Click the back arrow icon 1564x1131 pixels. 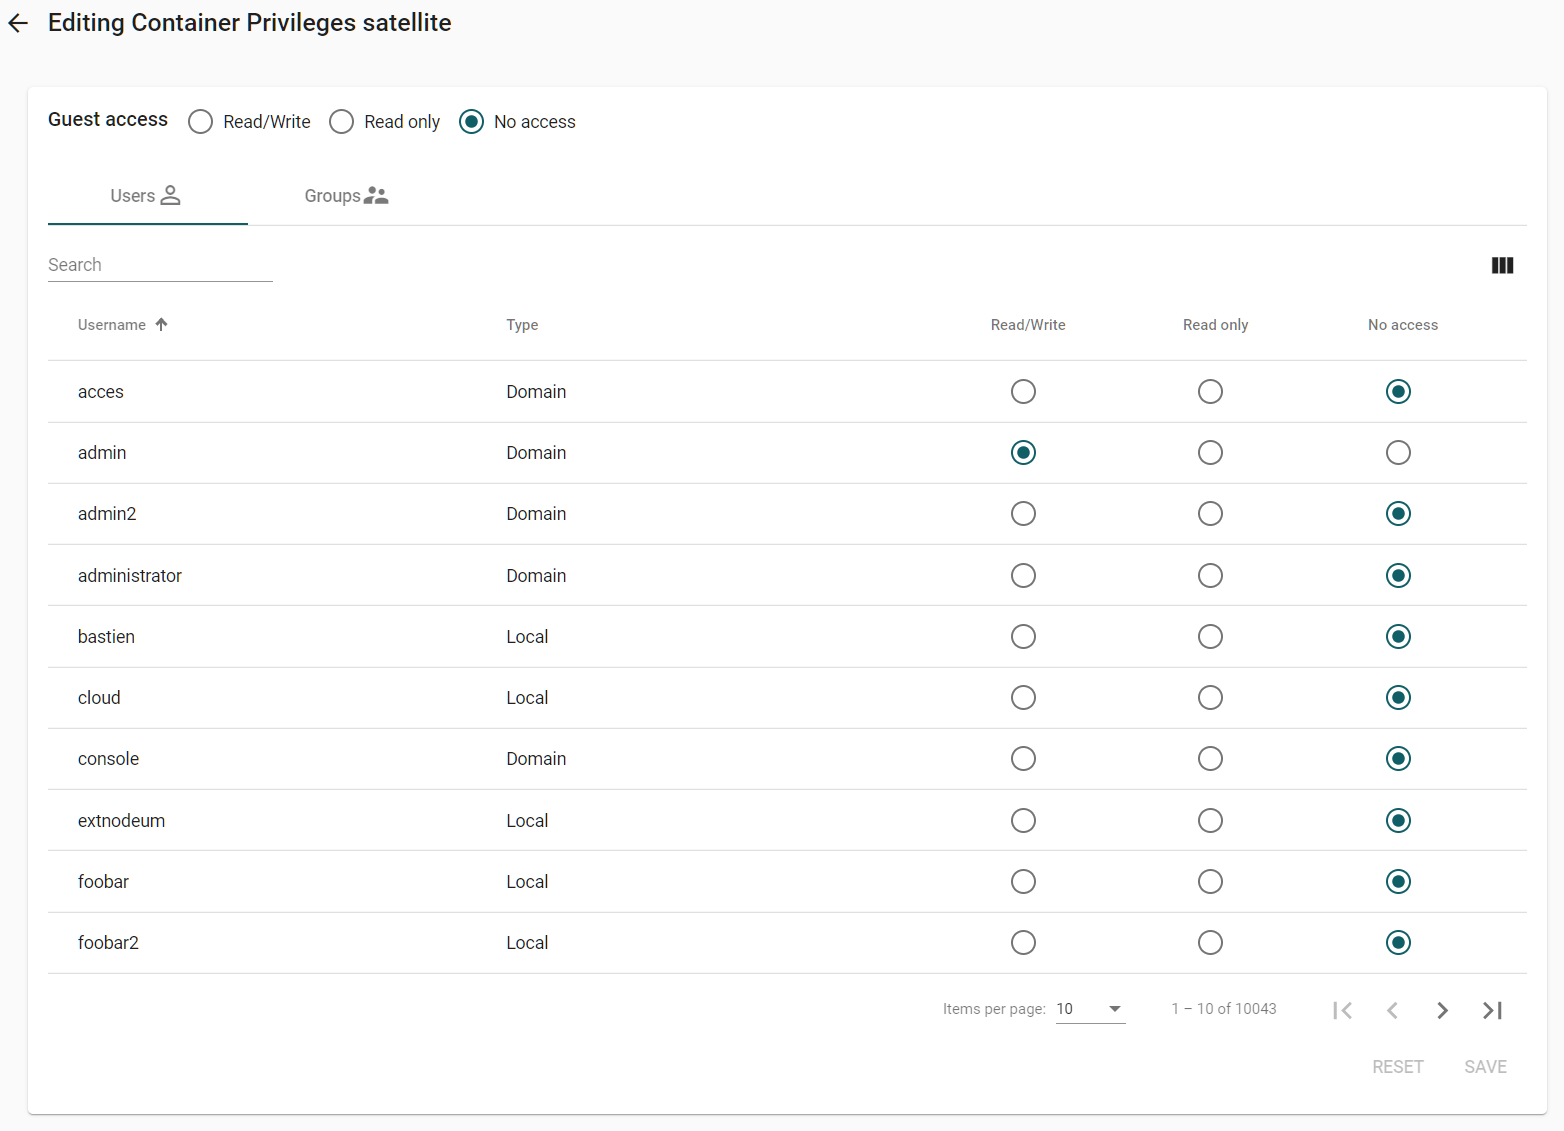click(18, 23)
